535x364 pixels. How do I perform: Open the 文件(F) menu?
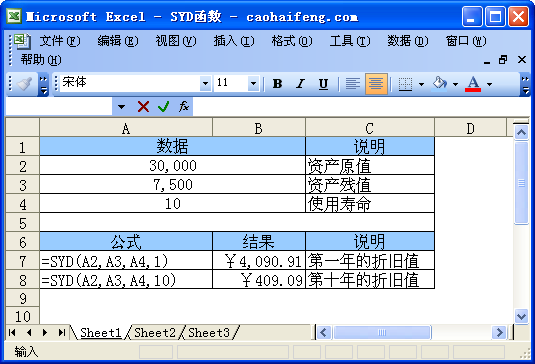(x=60, y=41)
